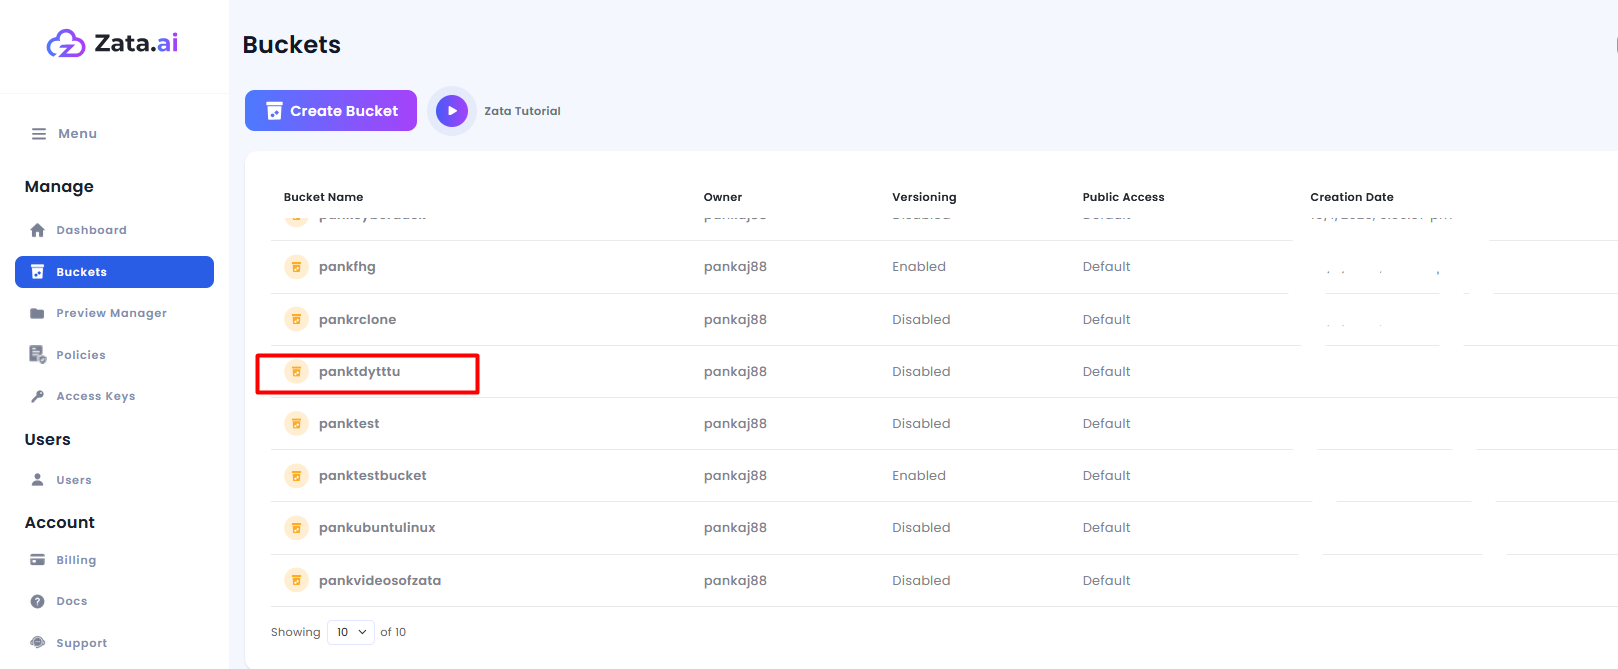Viewport: 1618px width, 669px height.
Task: Open the rows-per-page dropdown showing 10
Action: [x=351, y=632]
